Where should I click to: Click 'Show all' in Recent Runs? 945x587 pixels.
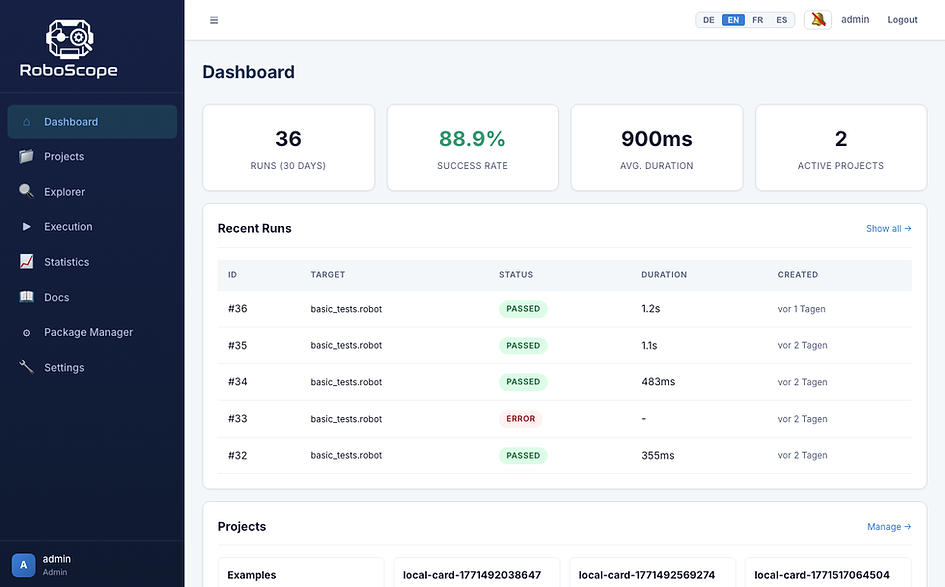pyautogui.click(x=888, y=228)
